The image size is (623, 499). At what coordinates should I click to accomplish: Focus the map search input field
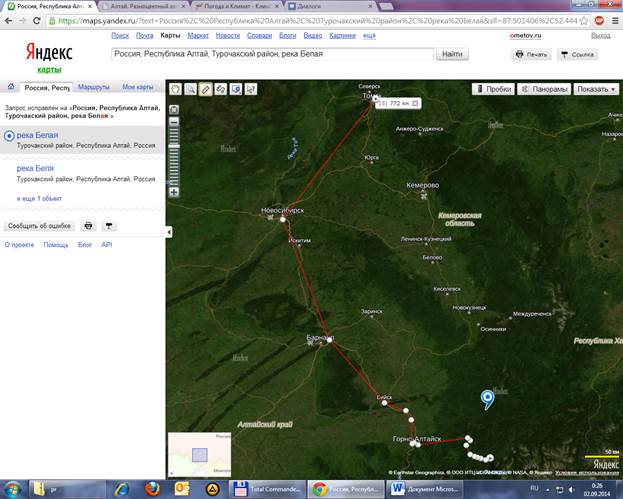pyautogui.click(x=273, y=54)
